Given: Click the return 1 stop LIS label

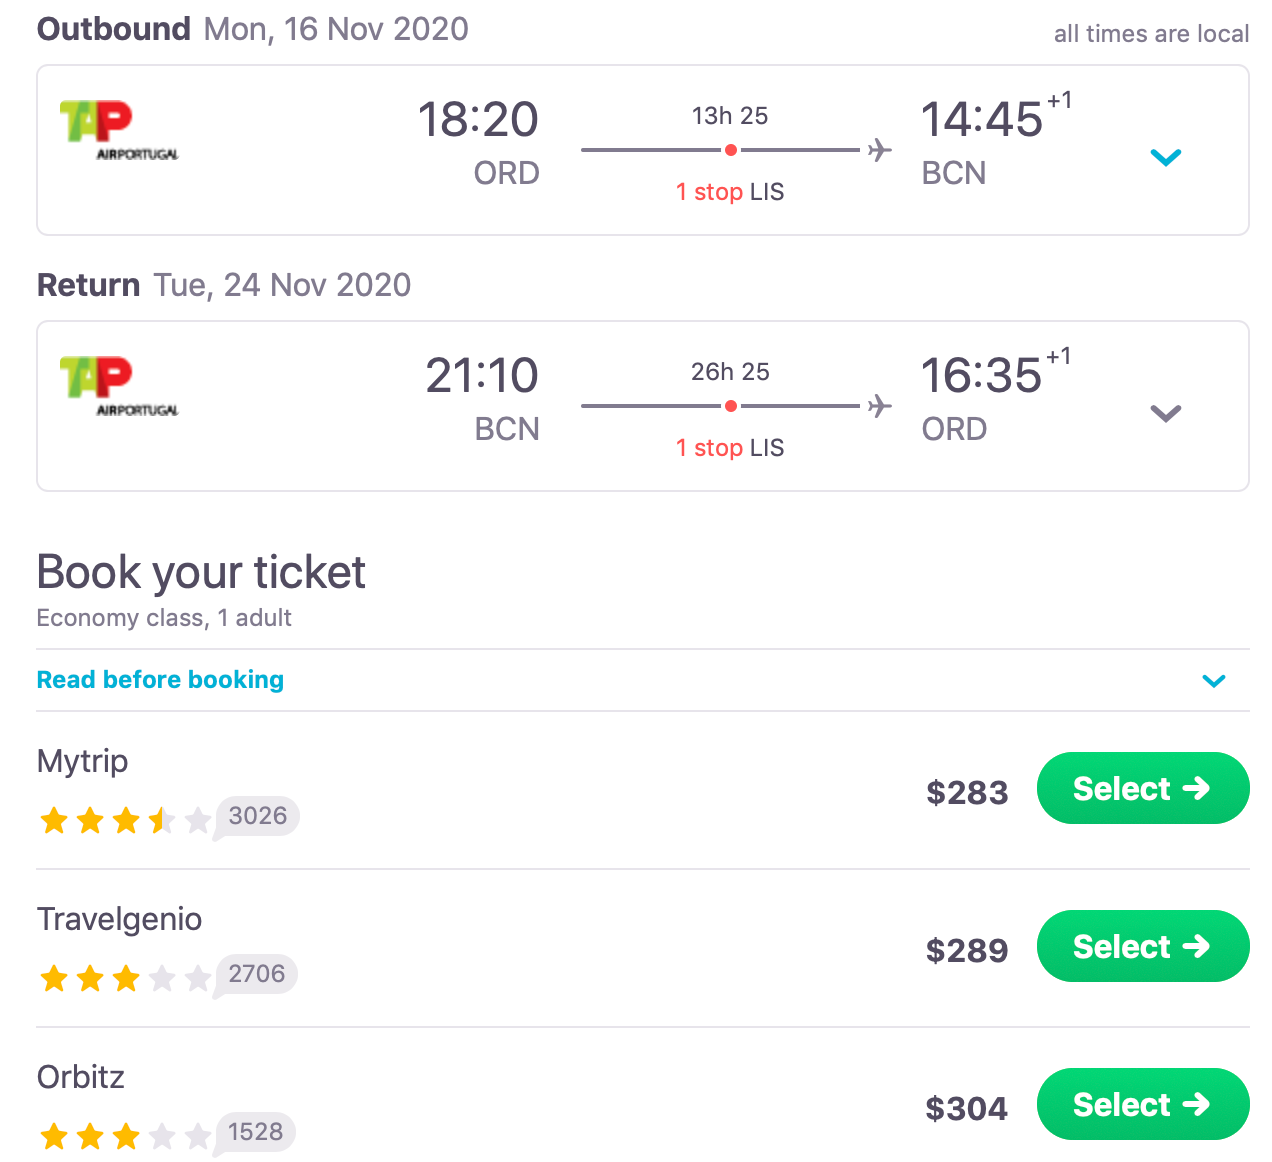Looking at the screenshot, I should [730, 448].
